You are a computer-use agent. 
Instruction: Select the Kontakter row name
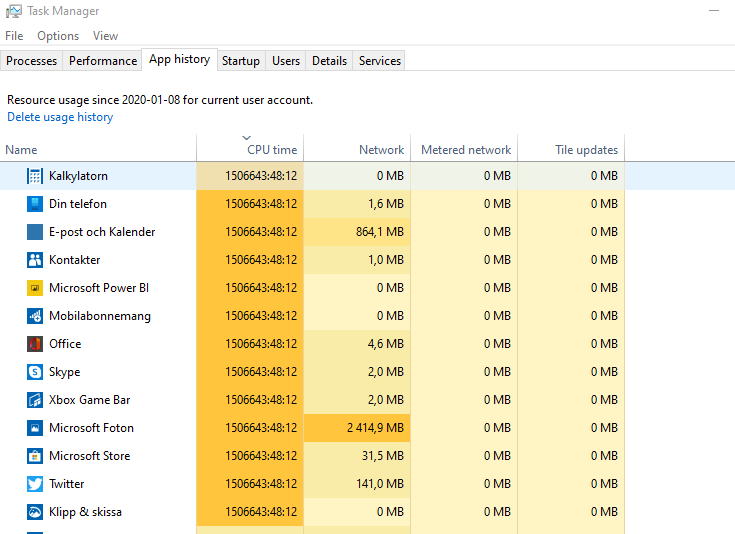pyautogui.click(x=75, y=260)
